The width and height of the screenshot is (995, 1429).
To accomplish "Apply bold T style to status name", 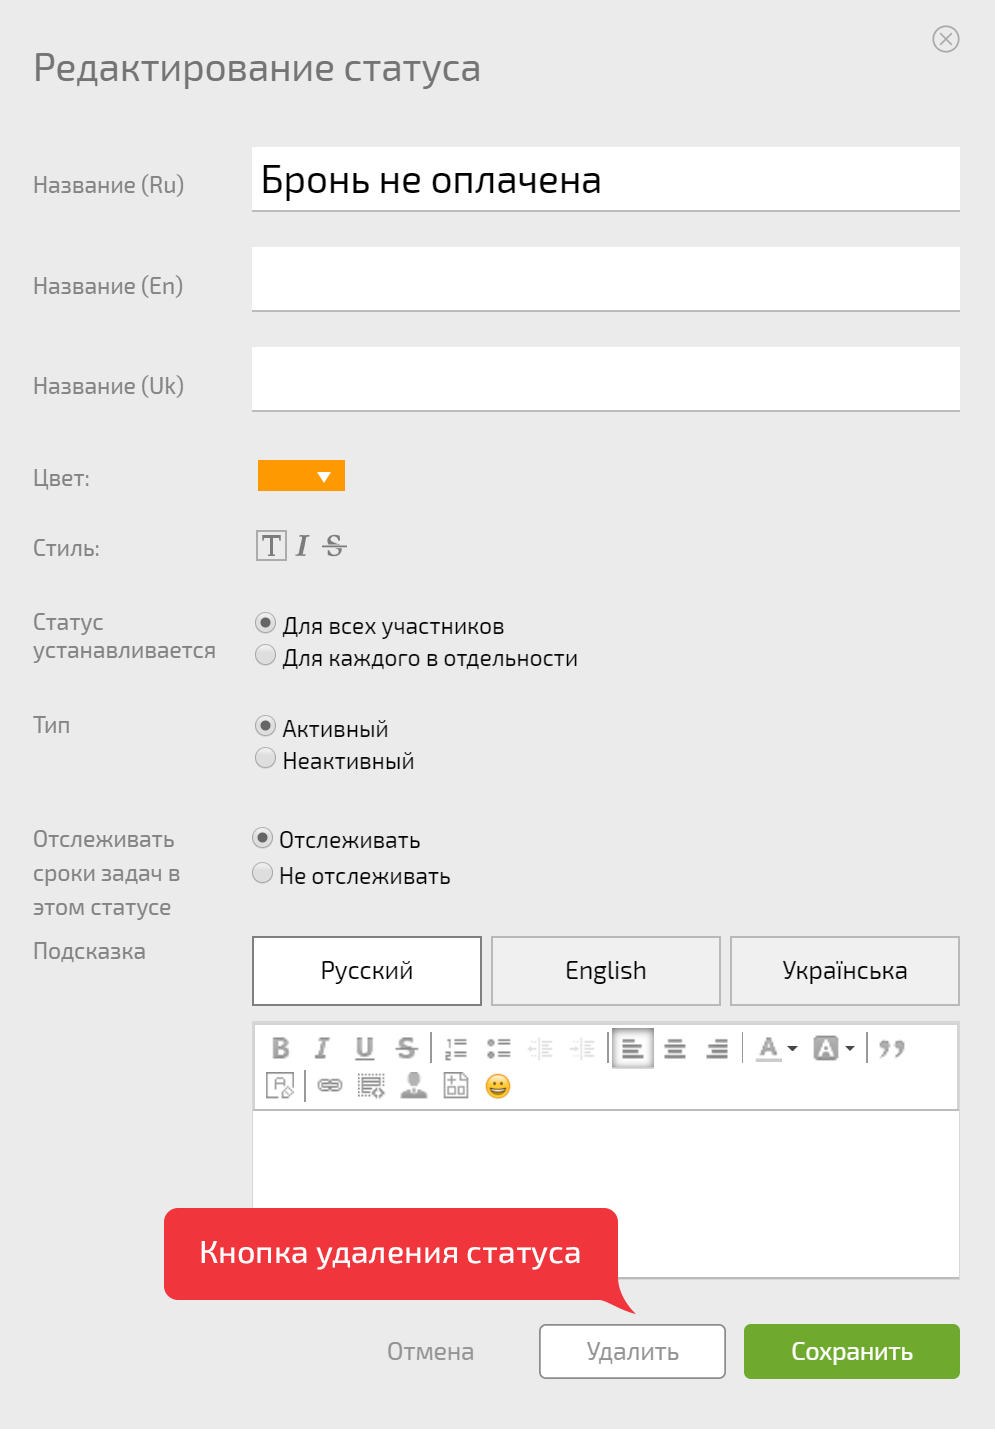I will [271, 545].
